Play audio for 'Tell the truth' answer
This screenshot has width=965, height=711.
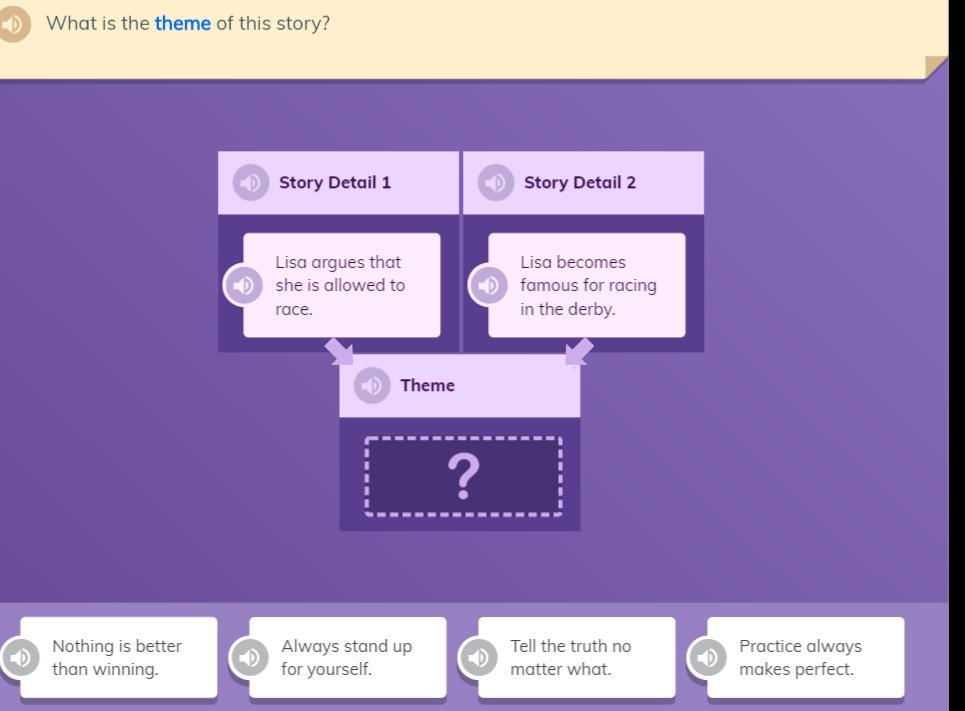[478, 657]
